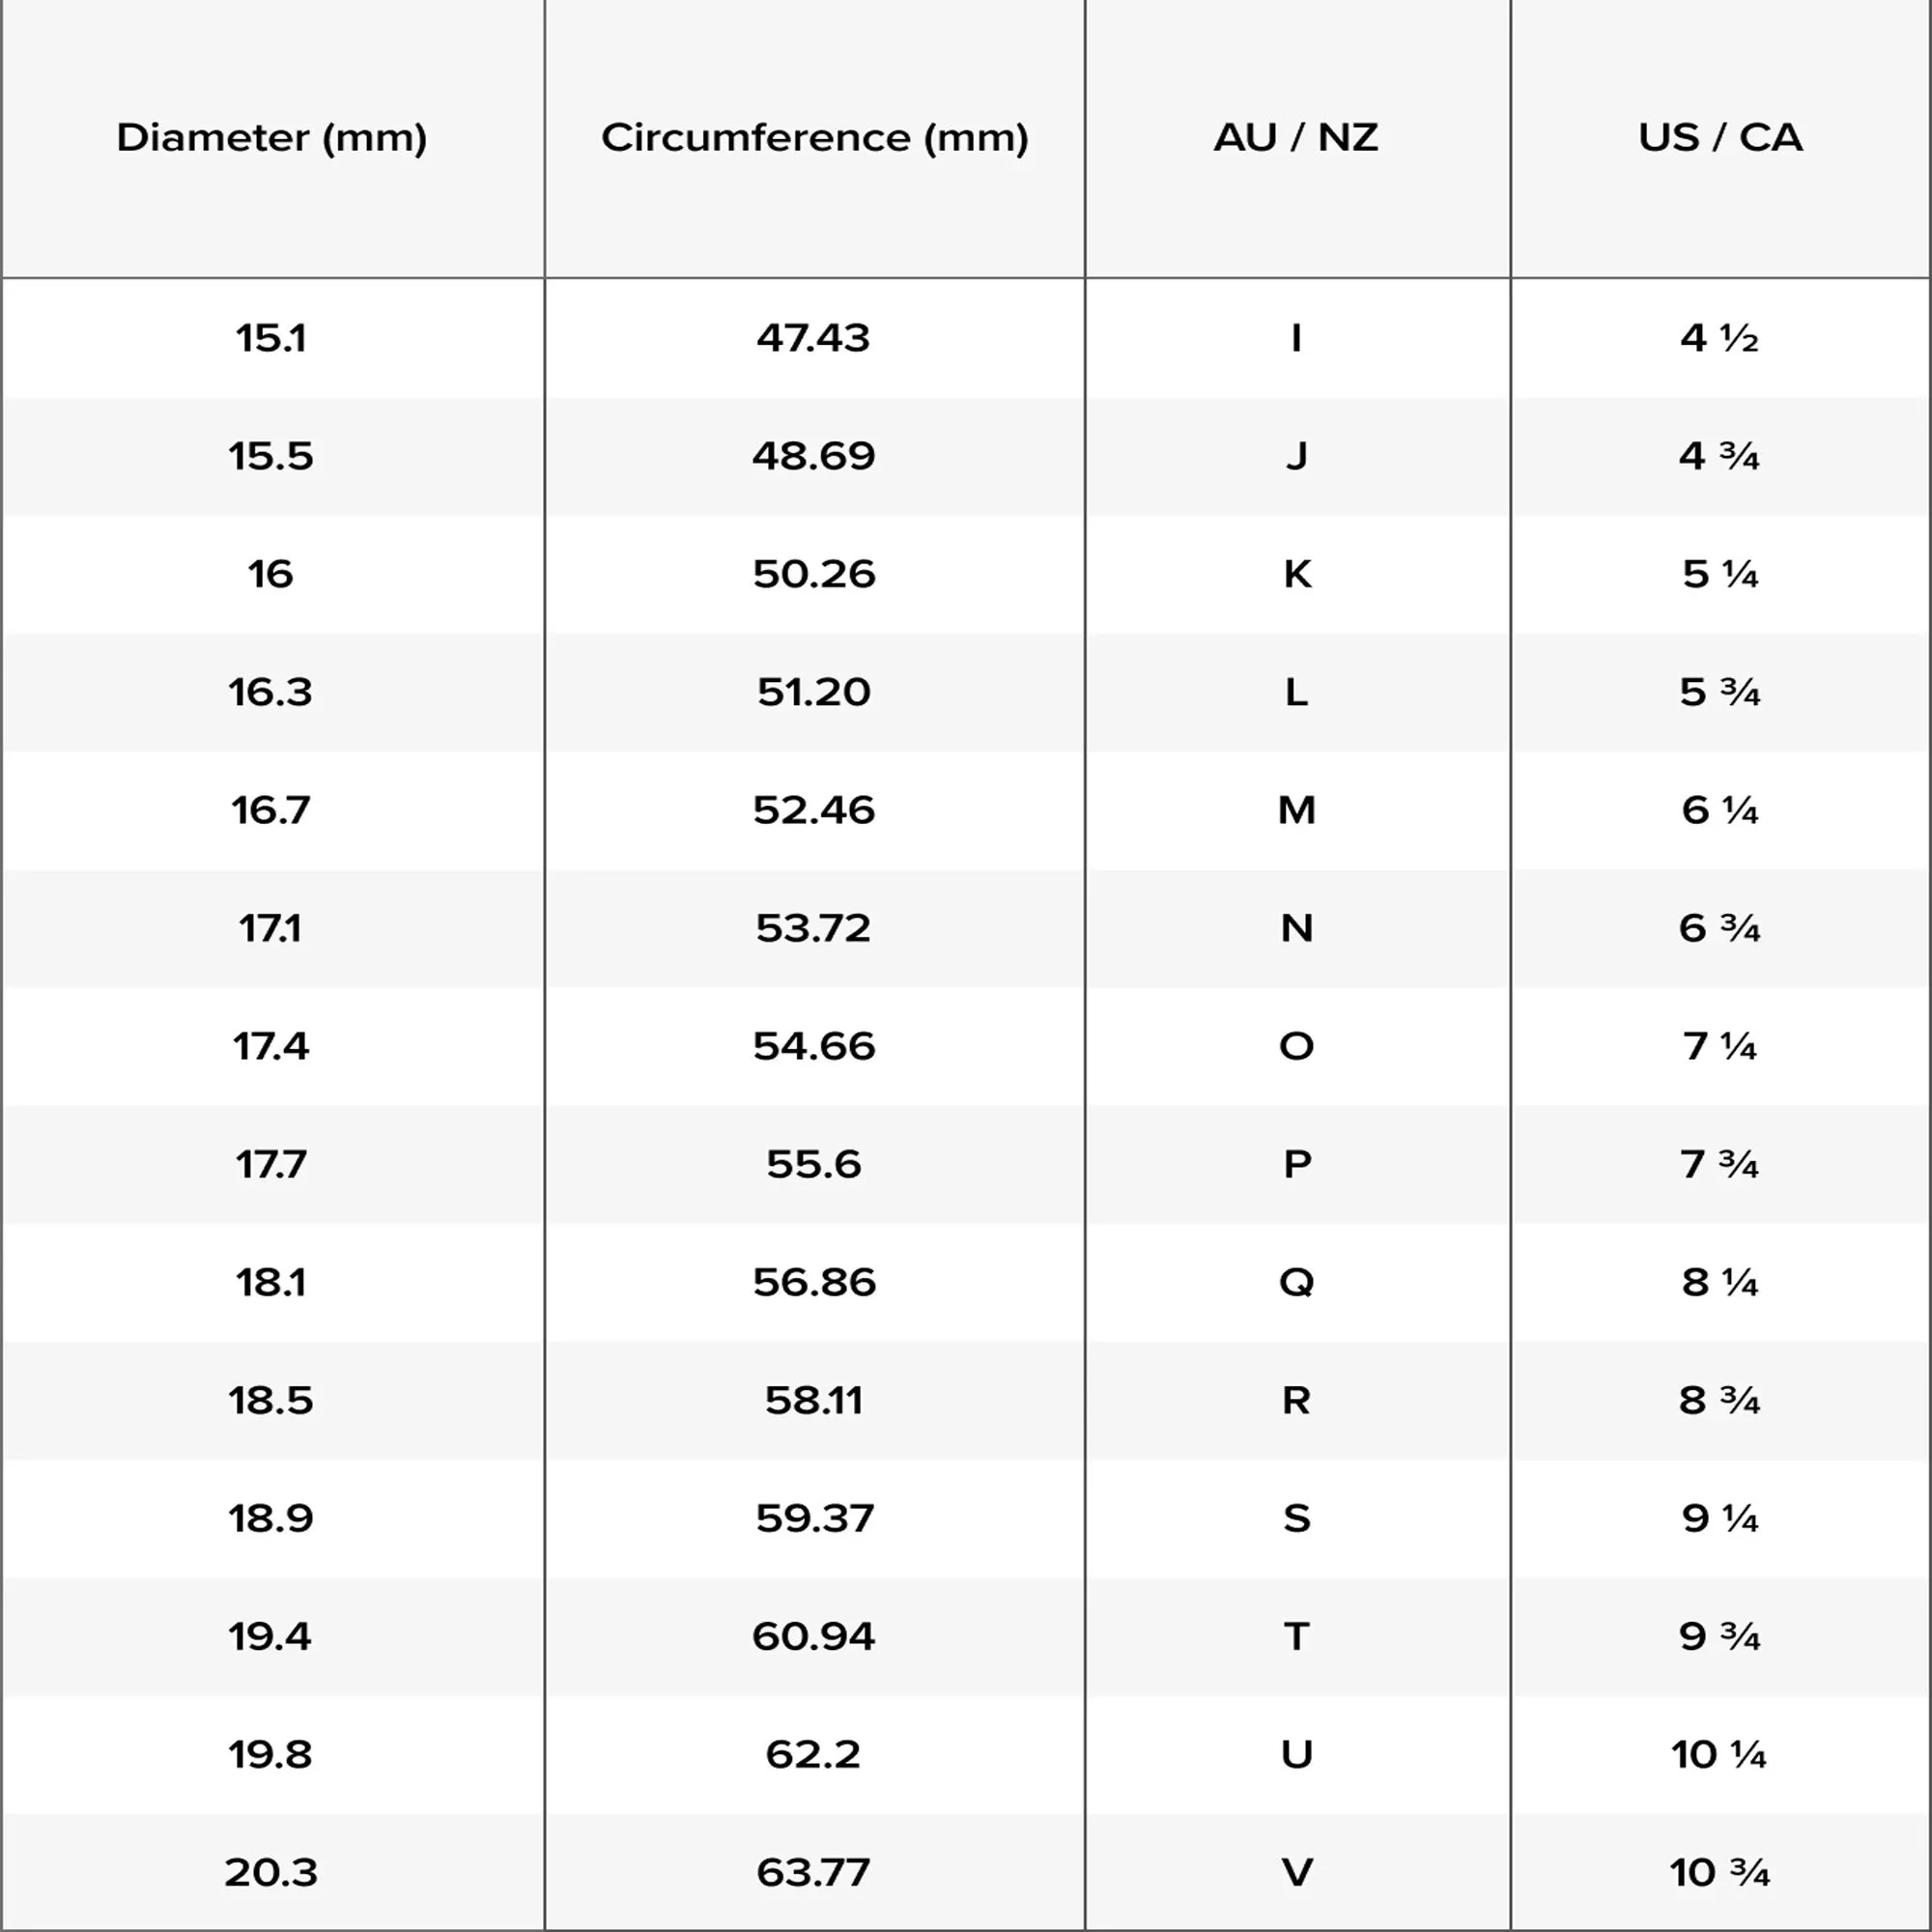Click US size 10 ¼
This screenshot has height=1932, width=1932.
(1720, 1754)
